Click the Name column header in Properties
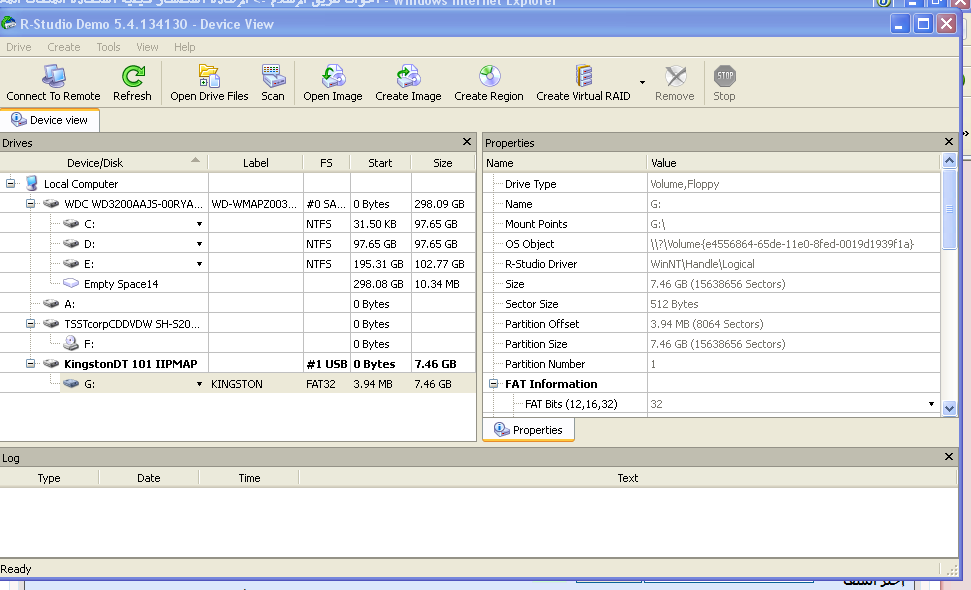This screenshot has height=590, width=971. point(565,163)
